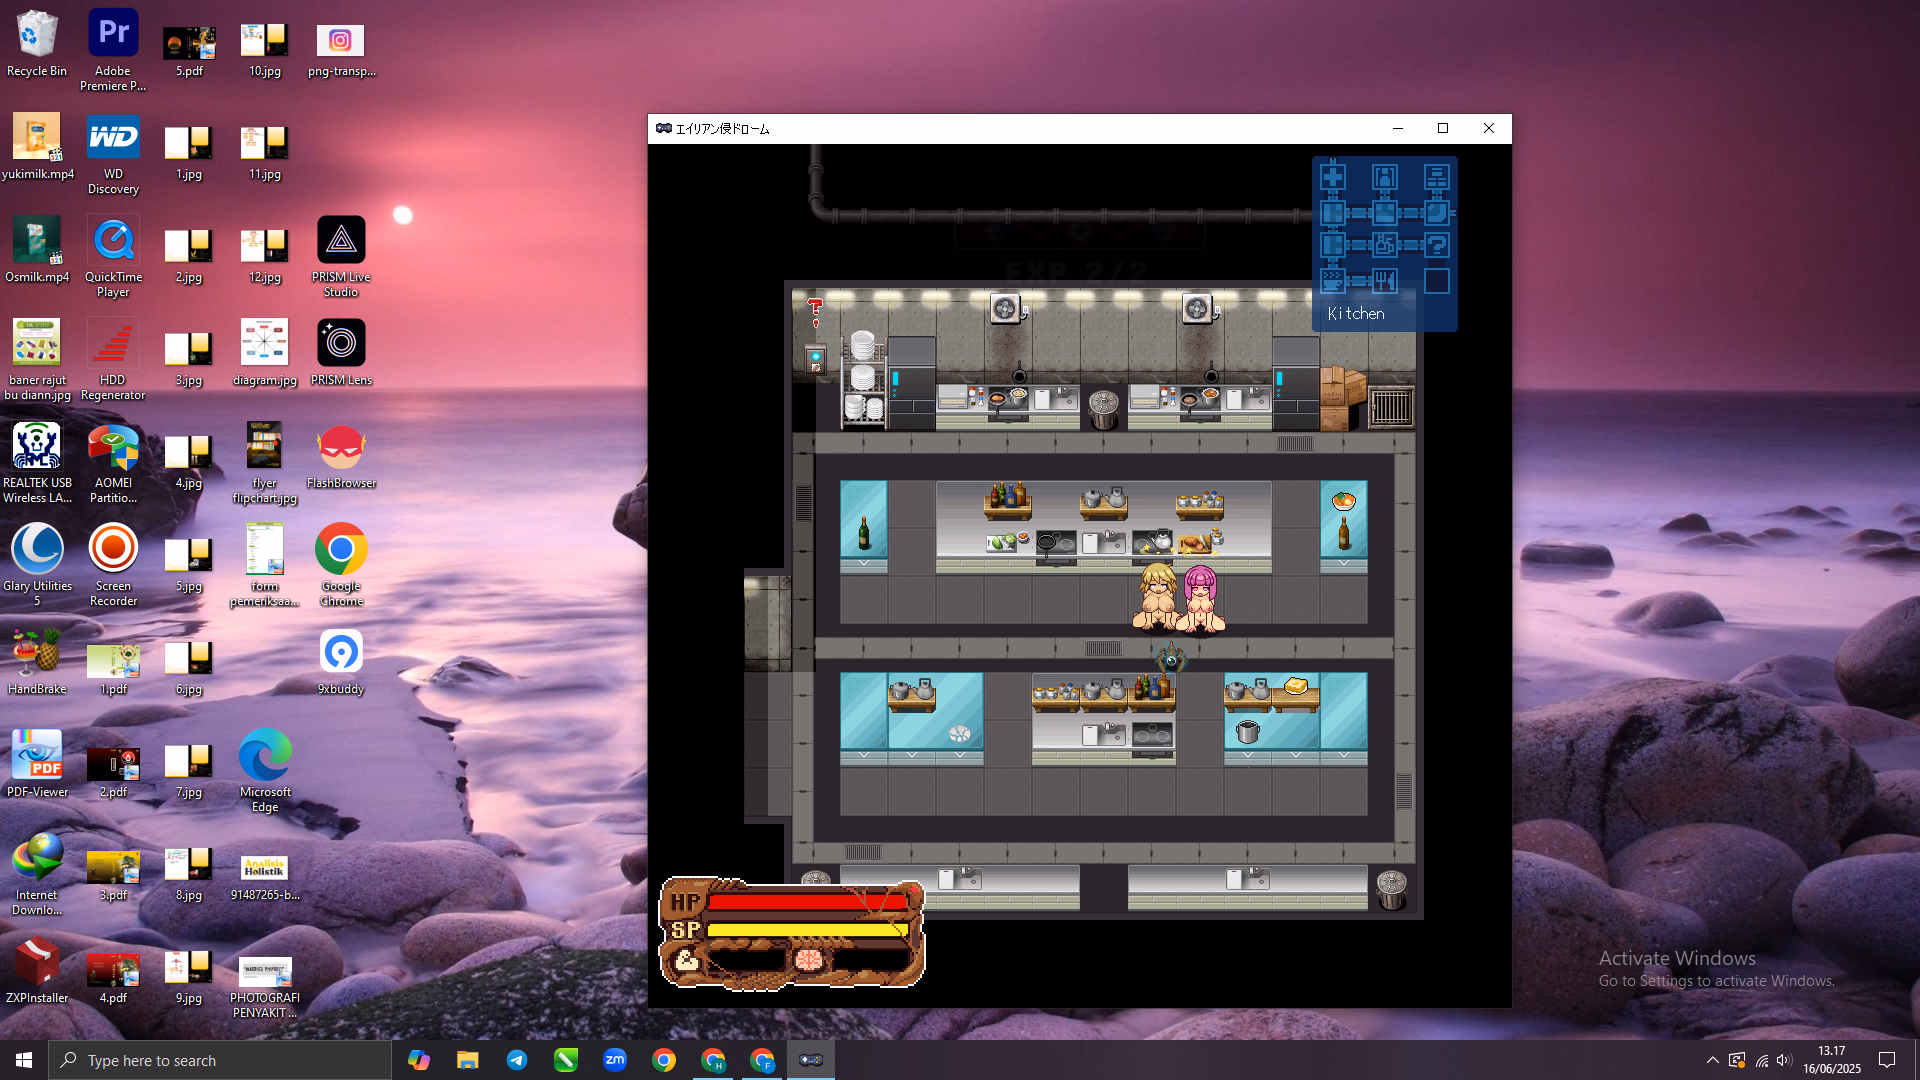Click the red HP bar
The image size is (1920, 1080).
[807, 902]
